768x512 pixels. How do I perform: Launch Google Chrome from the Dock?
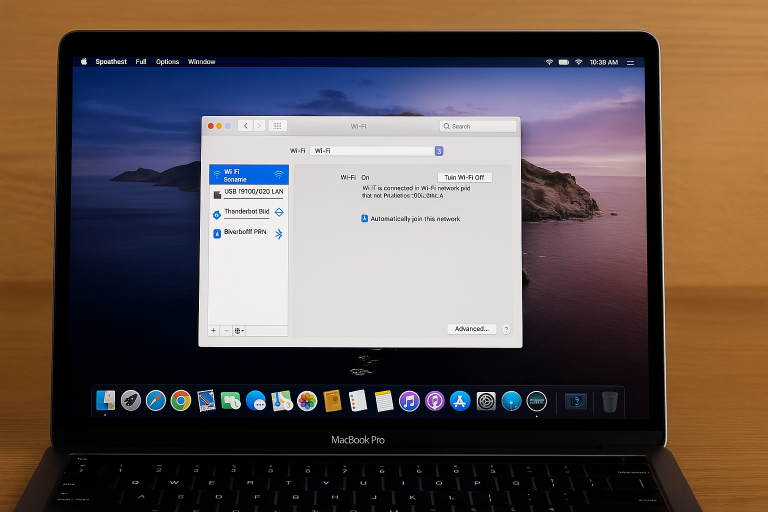181,401
